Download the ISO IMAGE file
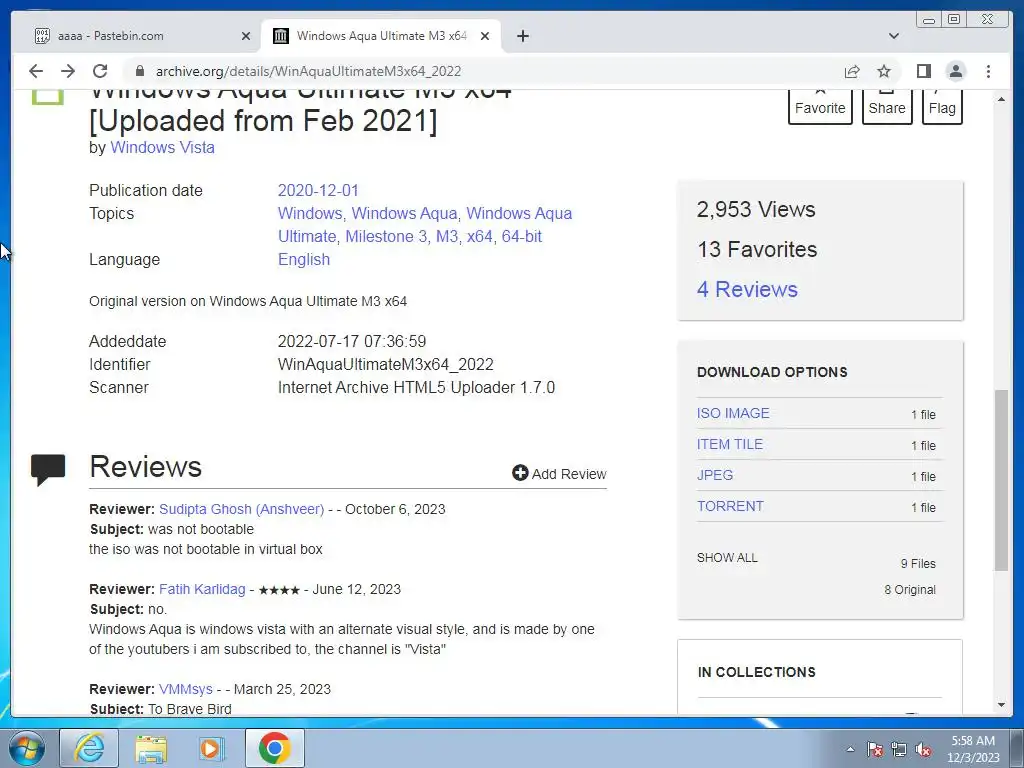 coord(733,413)
